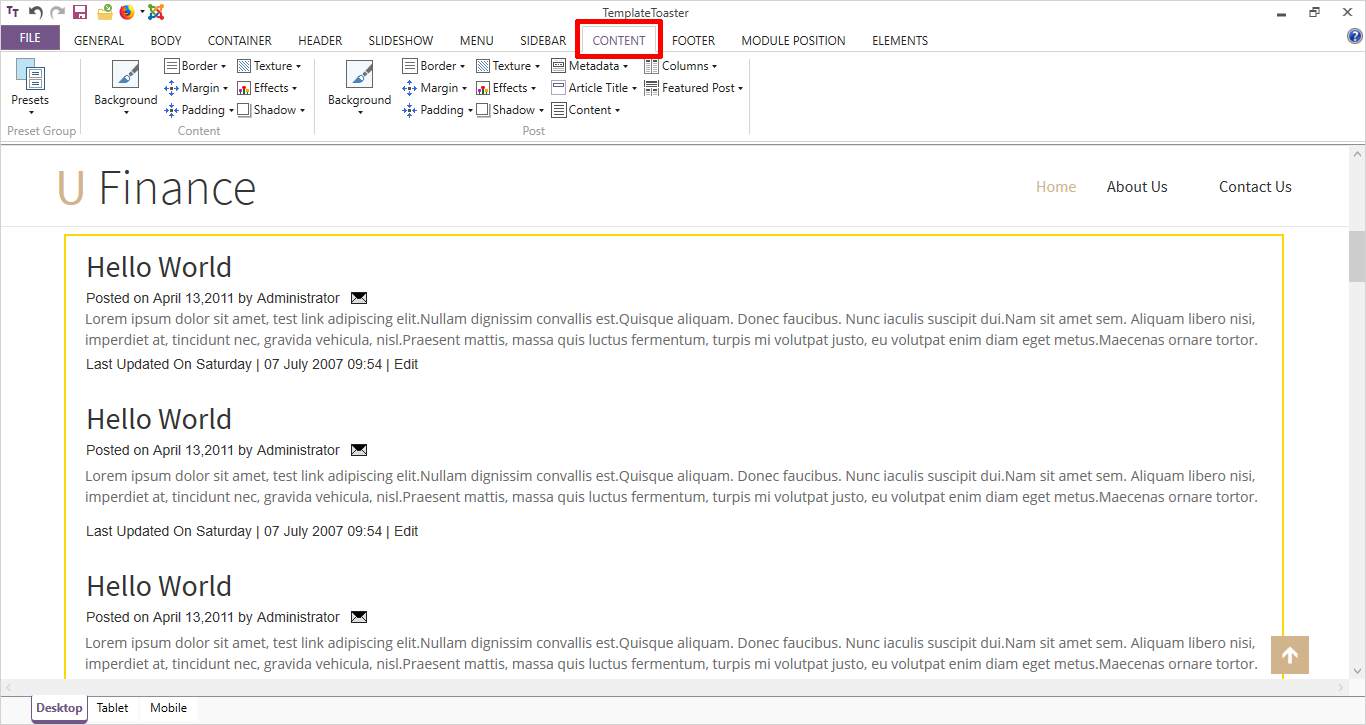
Task: Switch to the SLIDESHOW ribbon tab
Action: [400, 41]
